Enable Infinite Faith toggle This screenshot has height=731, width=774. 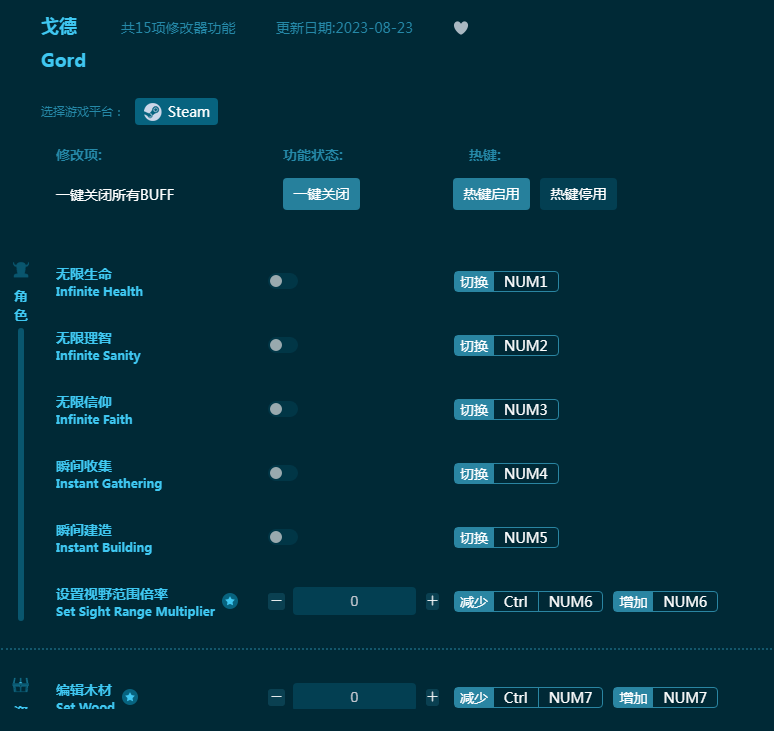tap(283, 409)
